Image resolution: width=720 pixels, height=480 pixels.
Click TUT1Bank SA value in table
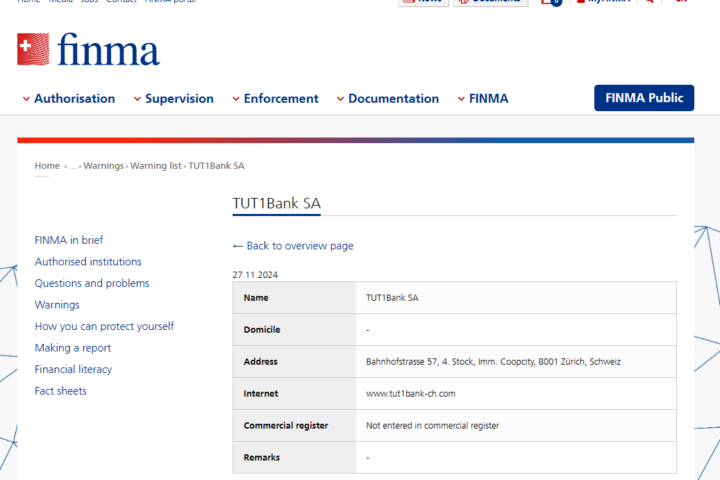point(392,298)
